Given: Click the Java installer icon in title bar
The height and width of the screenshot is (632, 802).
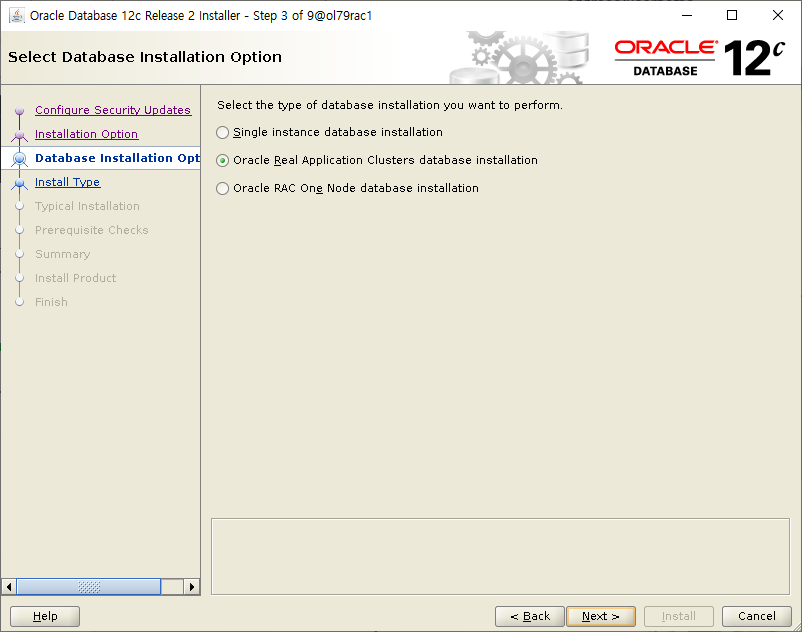Looking at the screenshot, I should 17,15.
